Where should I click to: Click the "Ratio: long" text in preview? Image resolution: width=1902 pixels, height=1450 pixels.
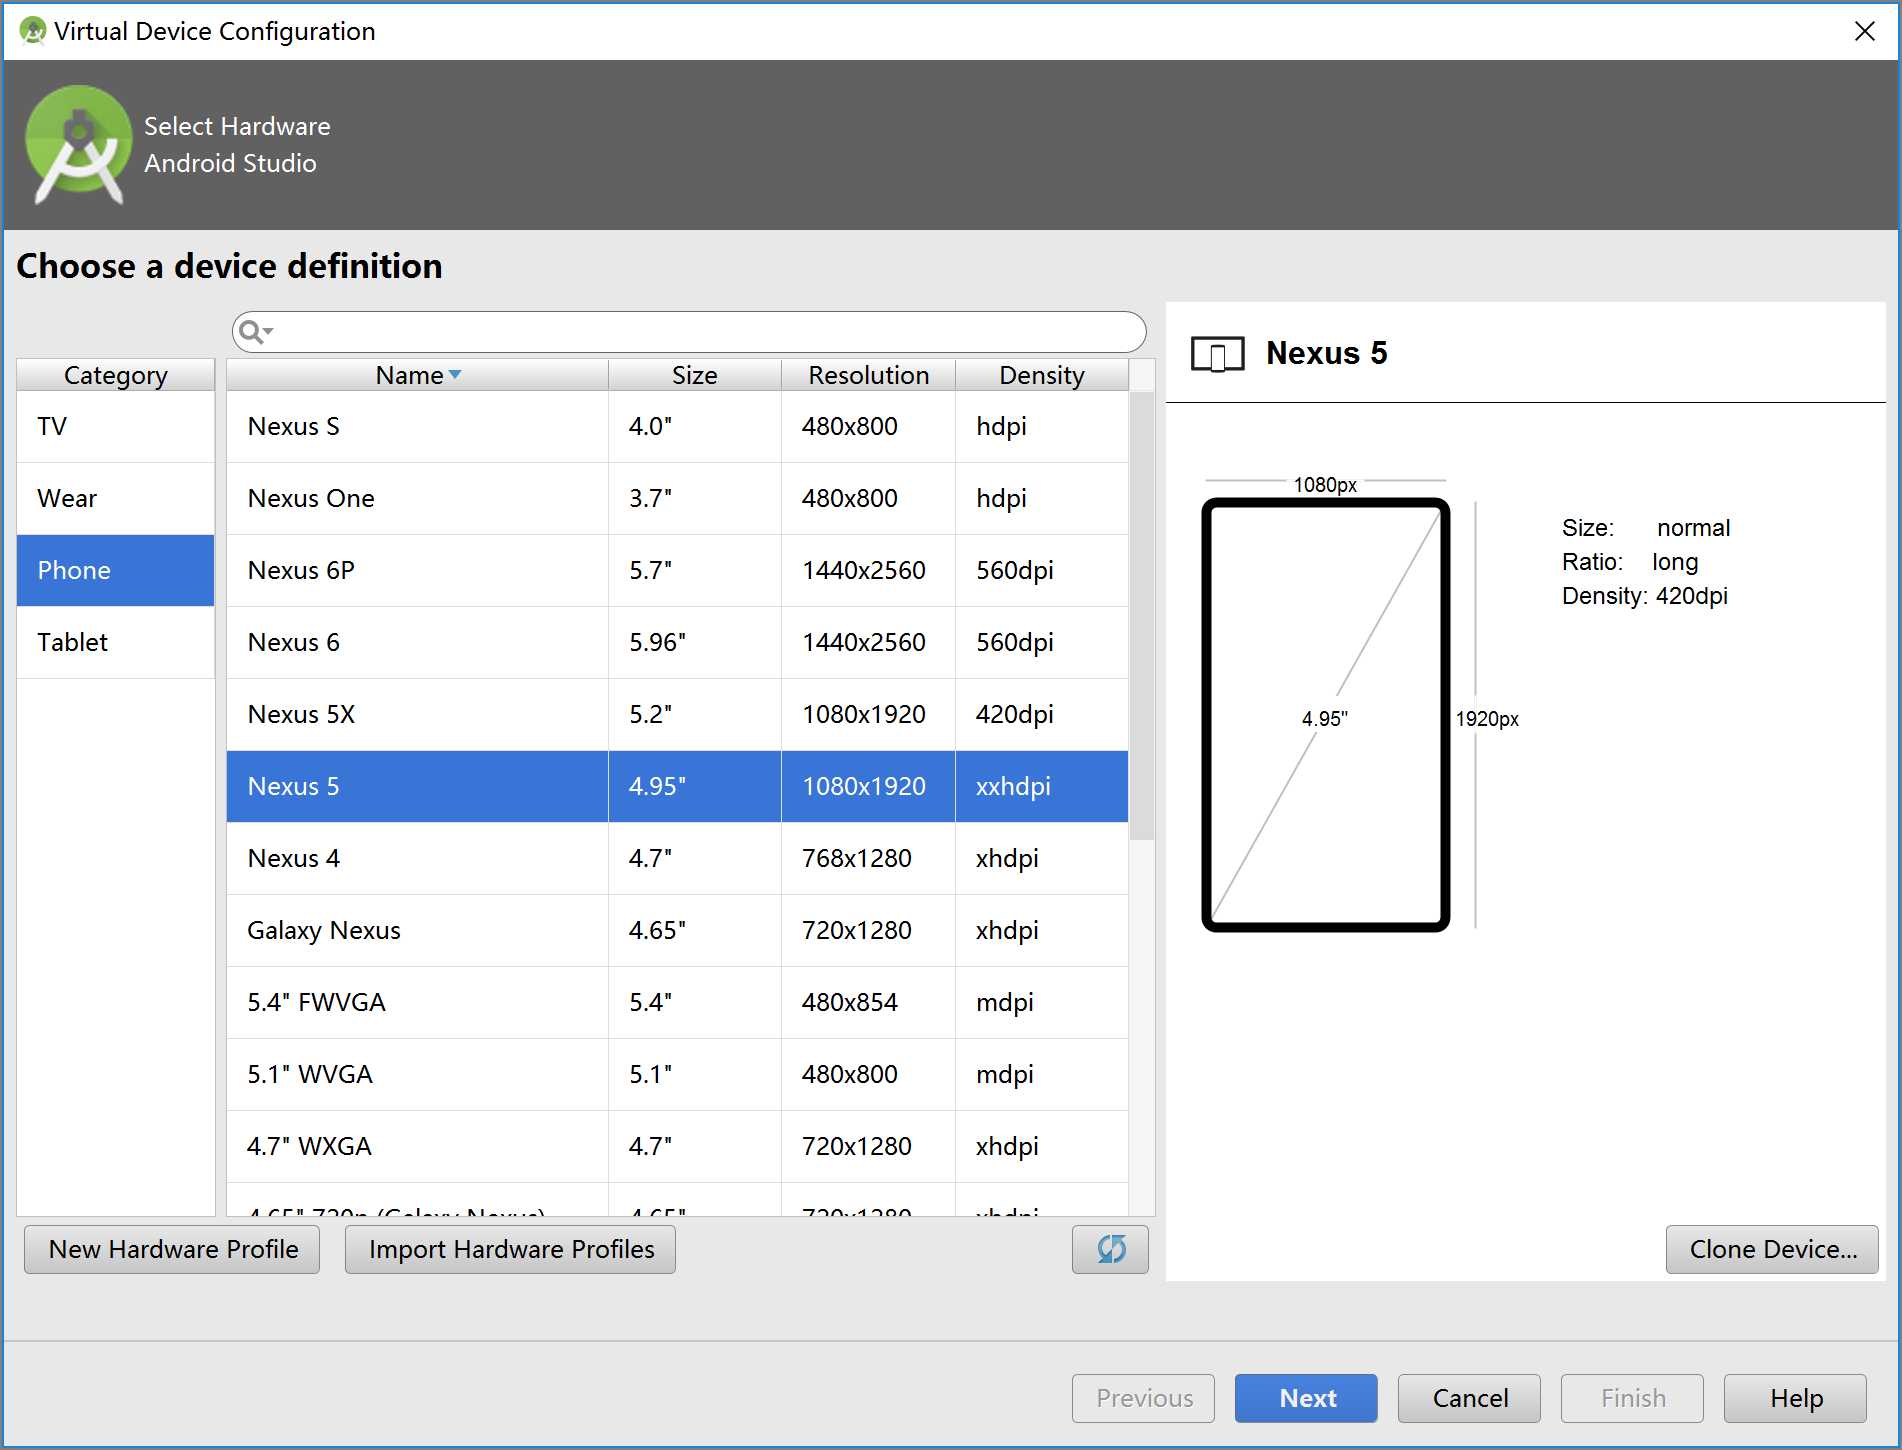coord(1630,562)
